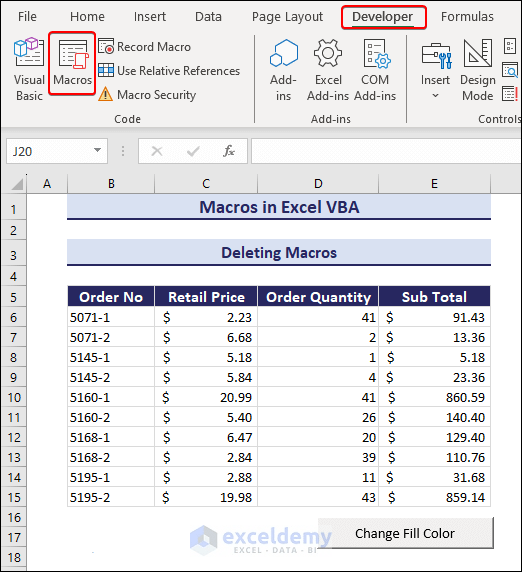Open control Properties icon

click(x=510, y=46)
